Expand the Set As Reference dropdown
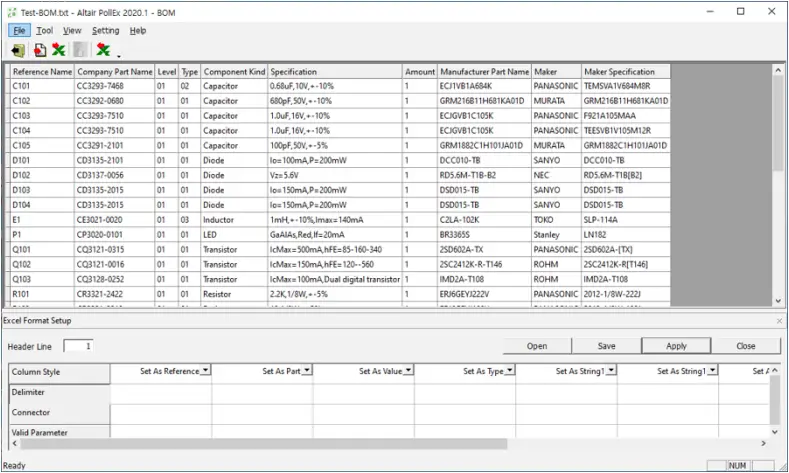The image size is (789, 473). [205, 371]
